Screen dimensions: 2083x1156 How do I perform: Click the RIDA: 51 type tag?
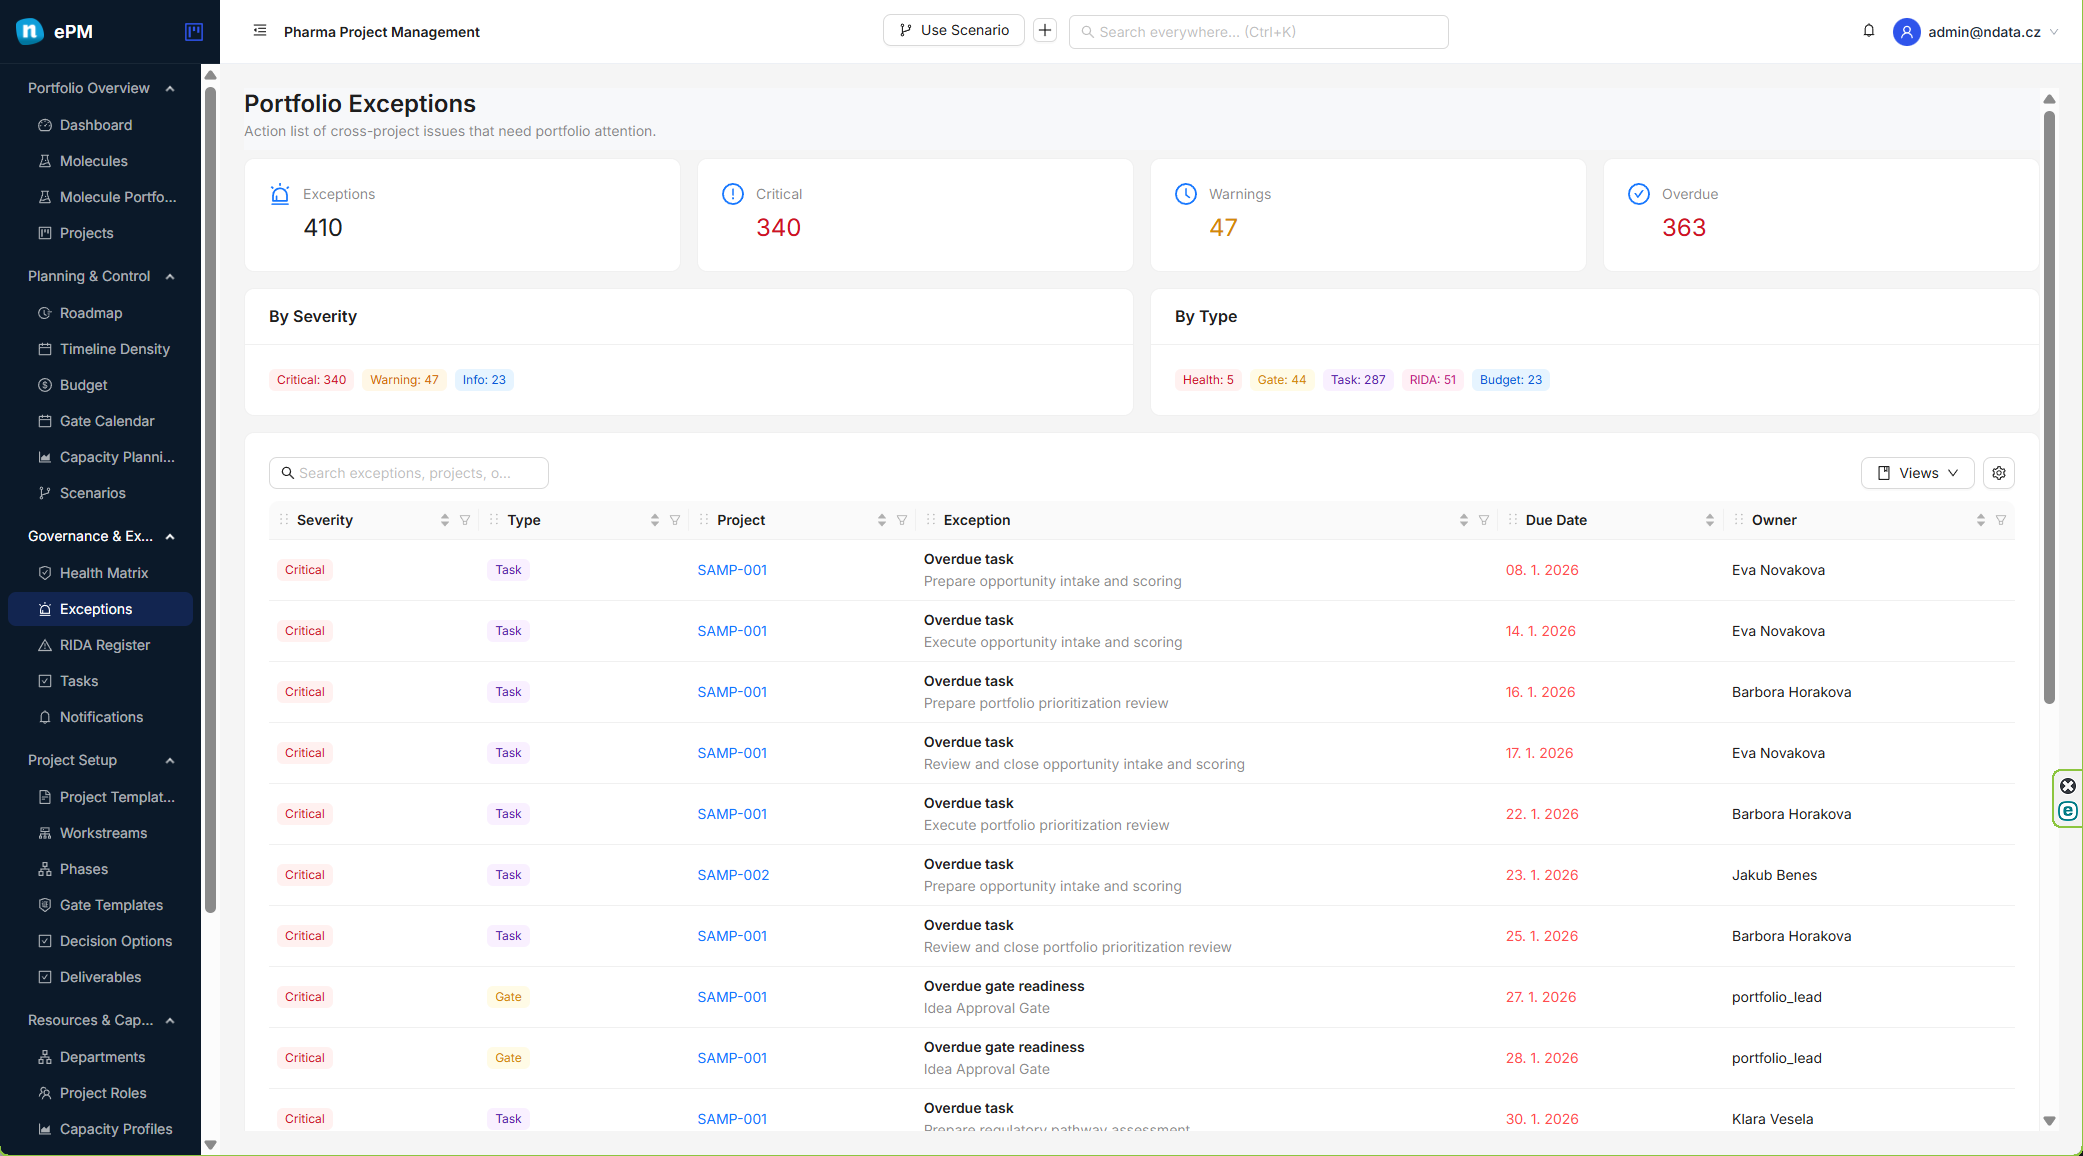[1432, 380]
